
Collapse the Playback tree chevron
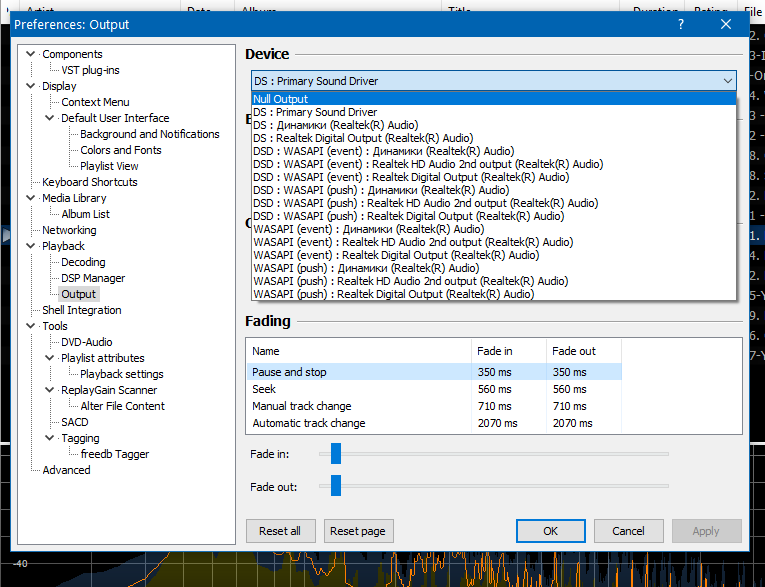pyautogui.click(x=31, y=246)
